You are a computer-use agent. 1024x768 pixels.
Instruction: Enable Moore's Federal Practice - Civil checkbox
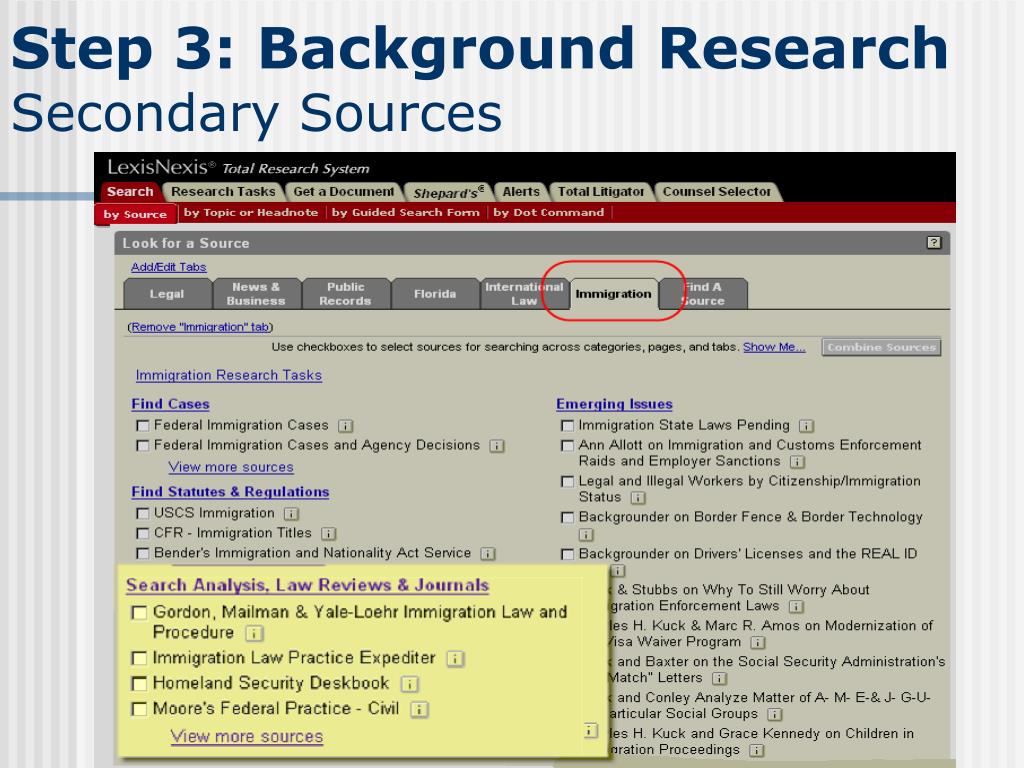[139, 709]
